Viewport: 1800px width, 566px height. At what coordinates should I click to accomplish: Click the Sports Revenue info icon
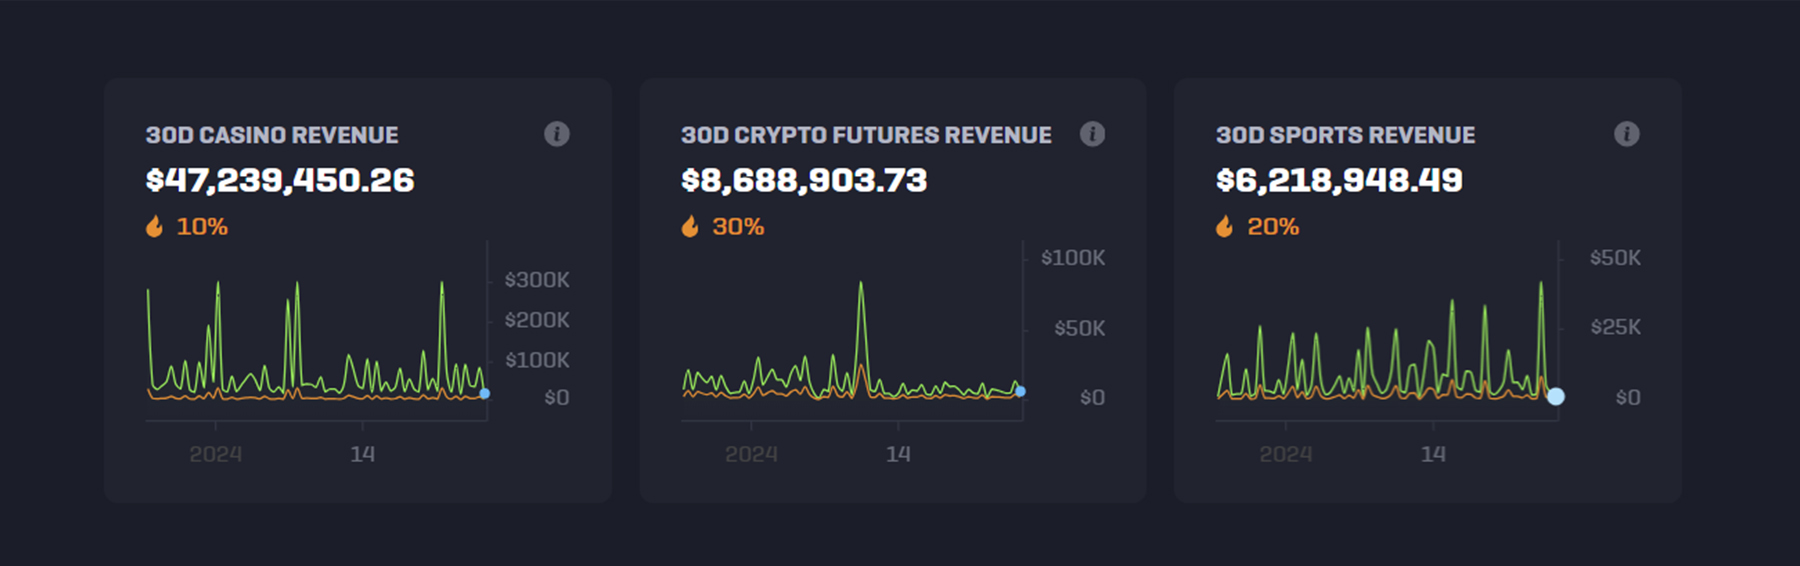(1627, 134)
